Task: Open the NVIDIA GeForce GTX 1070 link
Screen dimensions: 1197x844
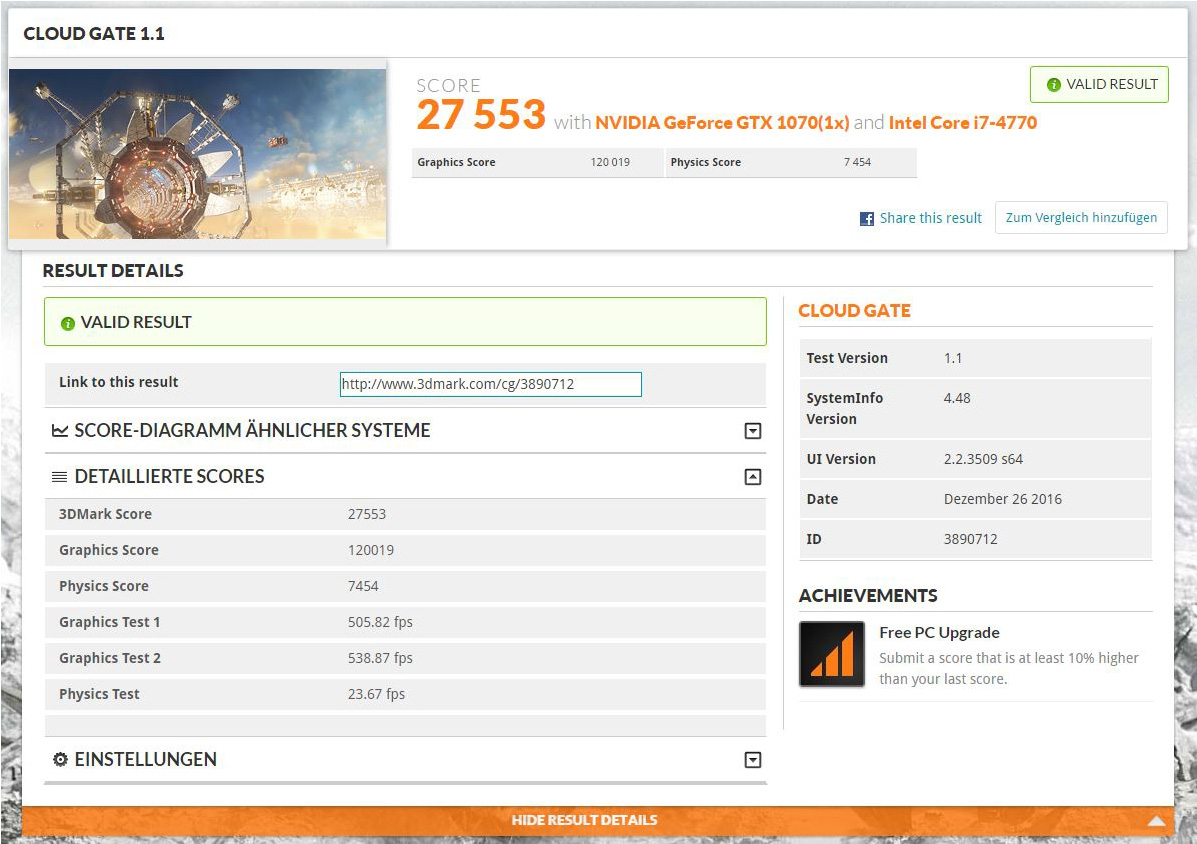Action: click(722, 123)
